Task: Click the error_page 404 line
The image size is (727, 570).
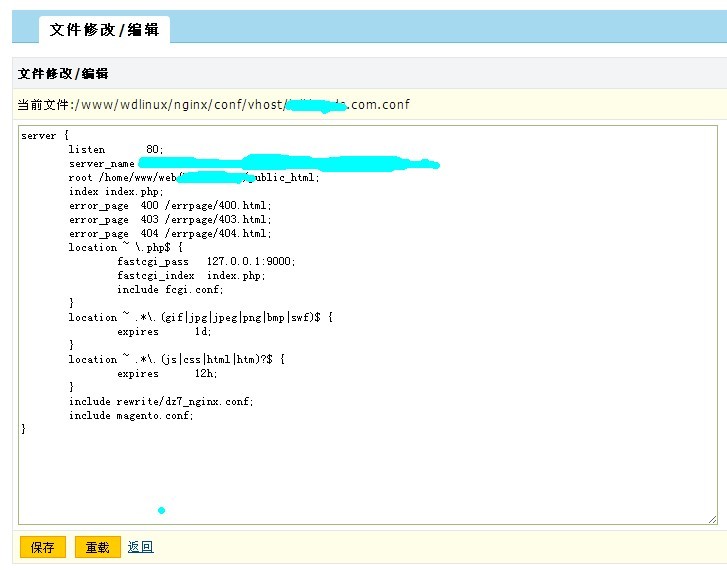Action: click(169, 233)
